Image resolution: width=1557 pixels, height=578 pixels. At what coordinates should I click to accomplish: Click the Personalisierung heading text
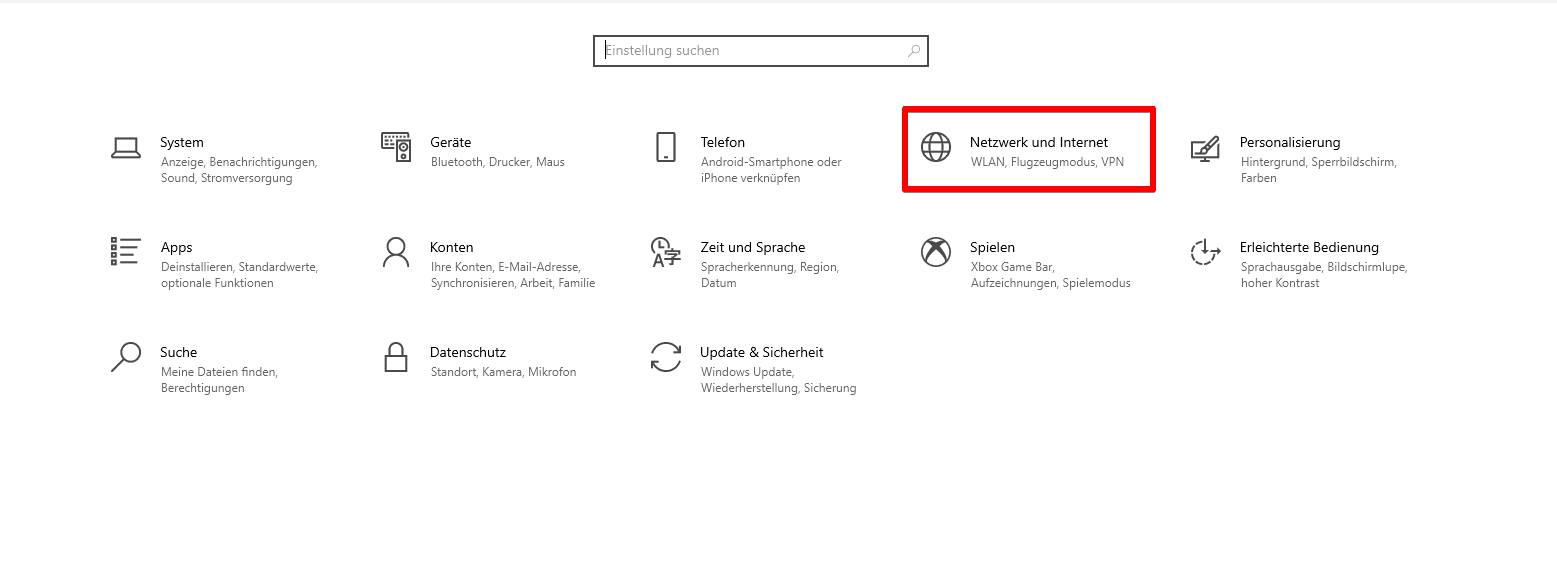(1290, 142)
